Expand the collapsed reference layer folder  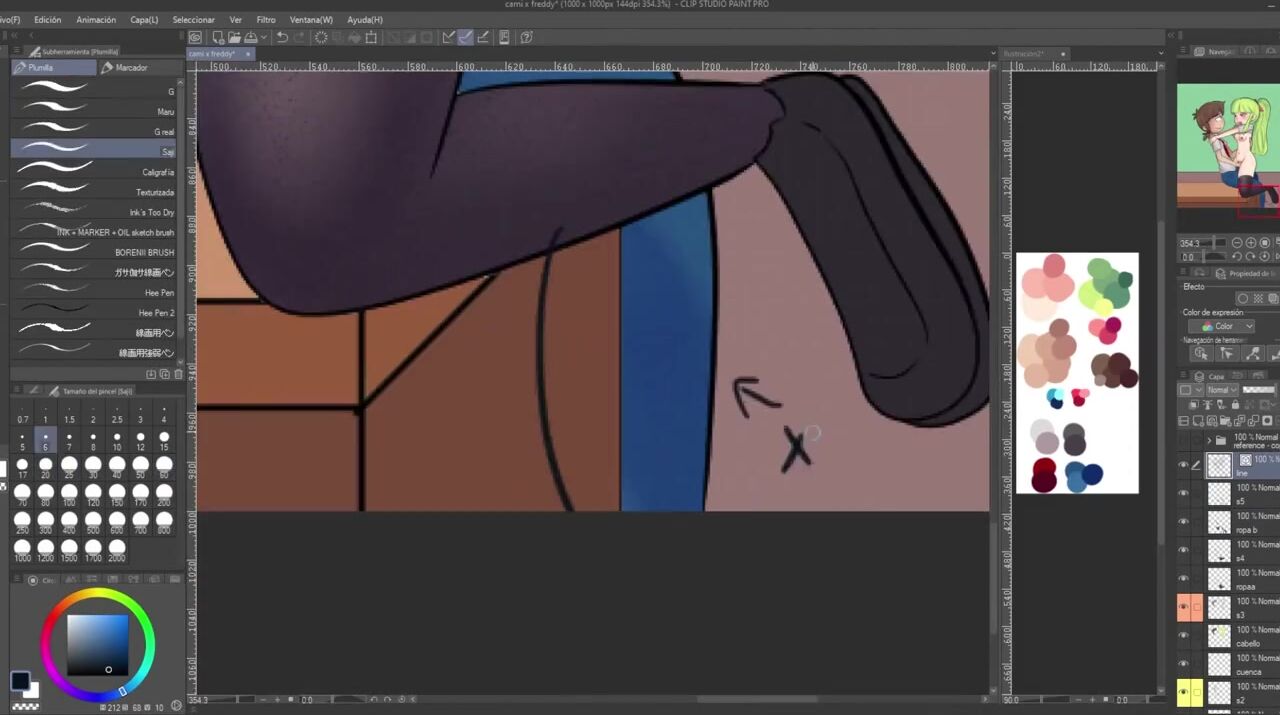point(1209,440)
